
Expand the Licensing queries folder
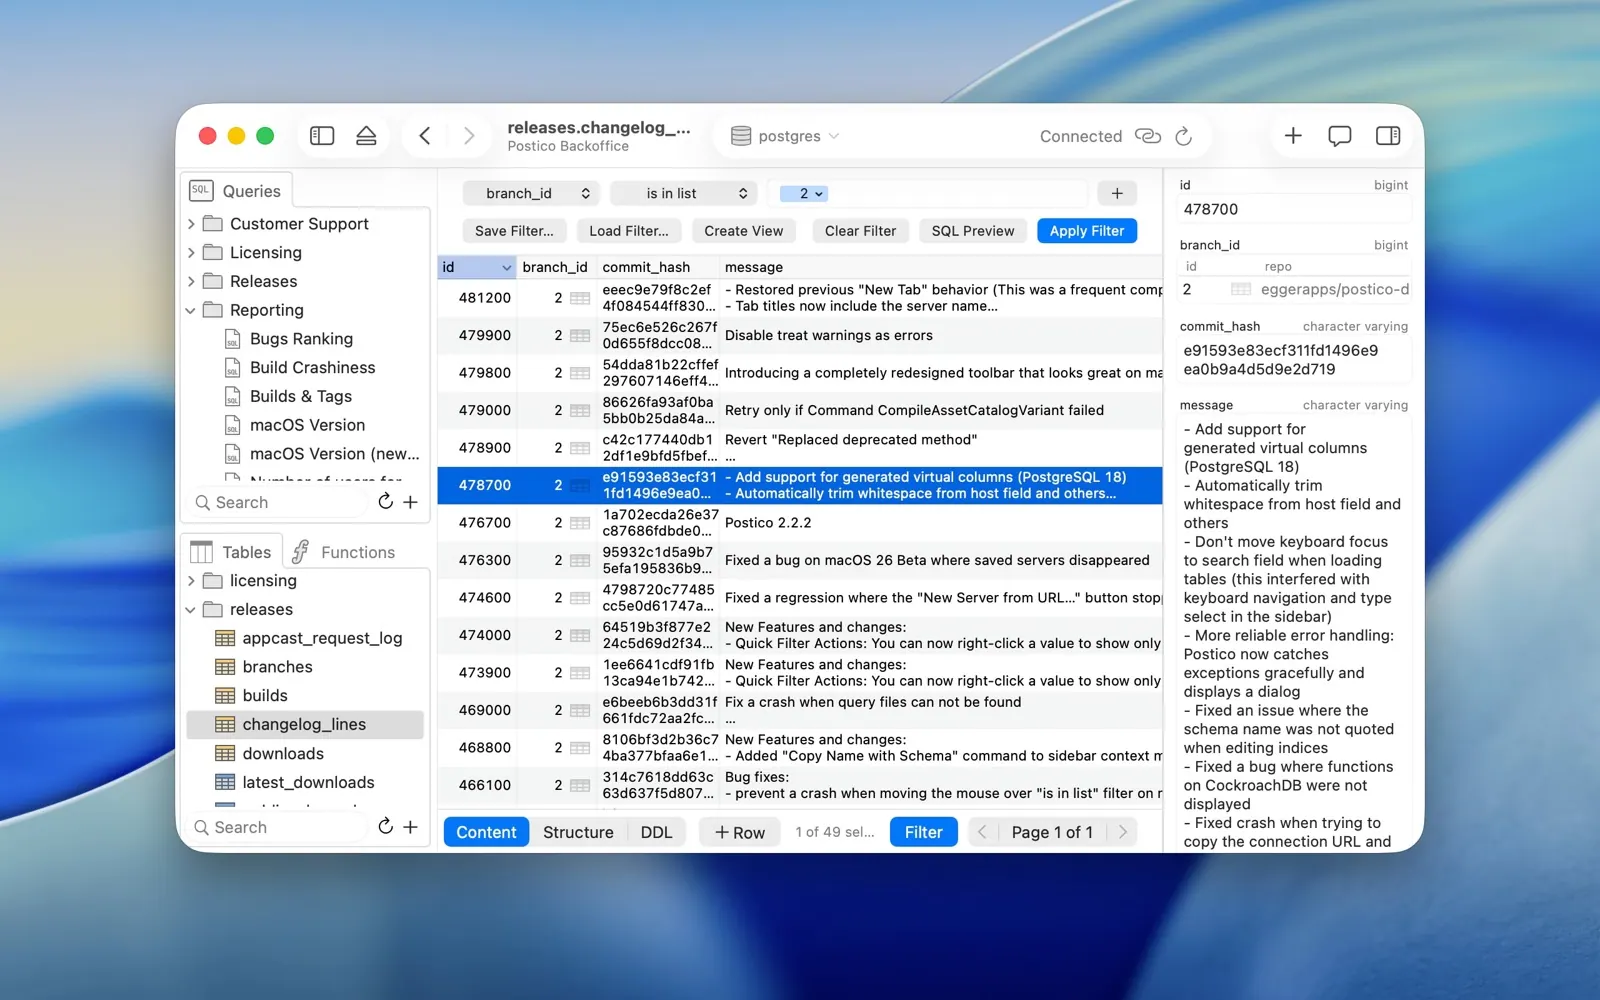(x=191, y=253)
